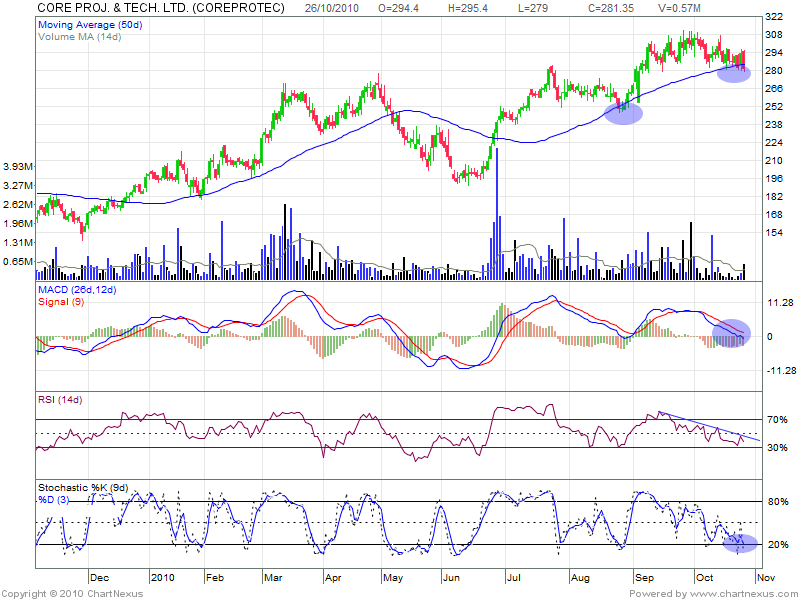Select the blue ellipse near the August price low

(x=623, y=113)
